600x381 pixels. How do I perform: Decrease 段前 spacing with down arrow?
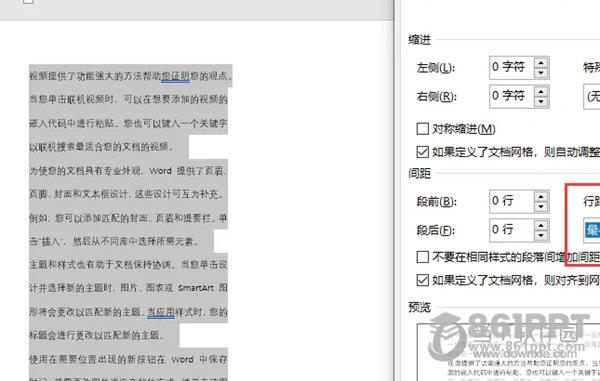click(541, 206)
